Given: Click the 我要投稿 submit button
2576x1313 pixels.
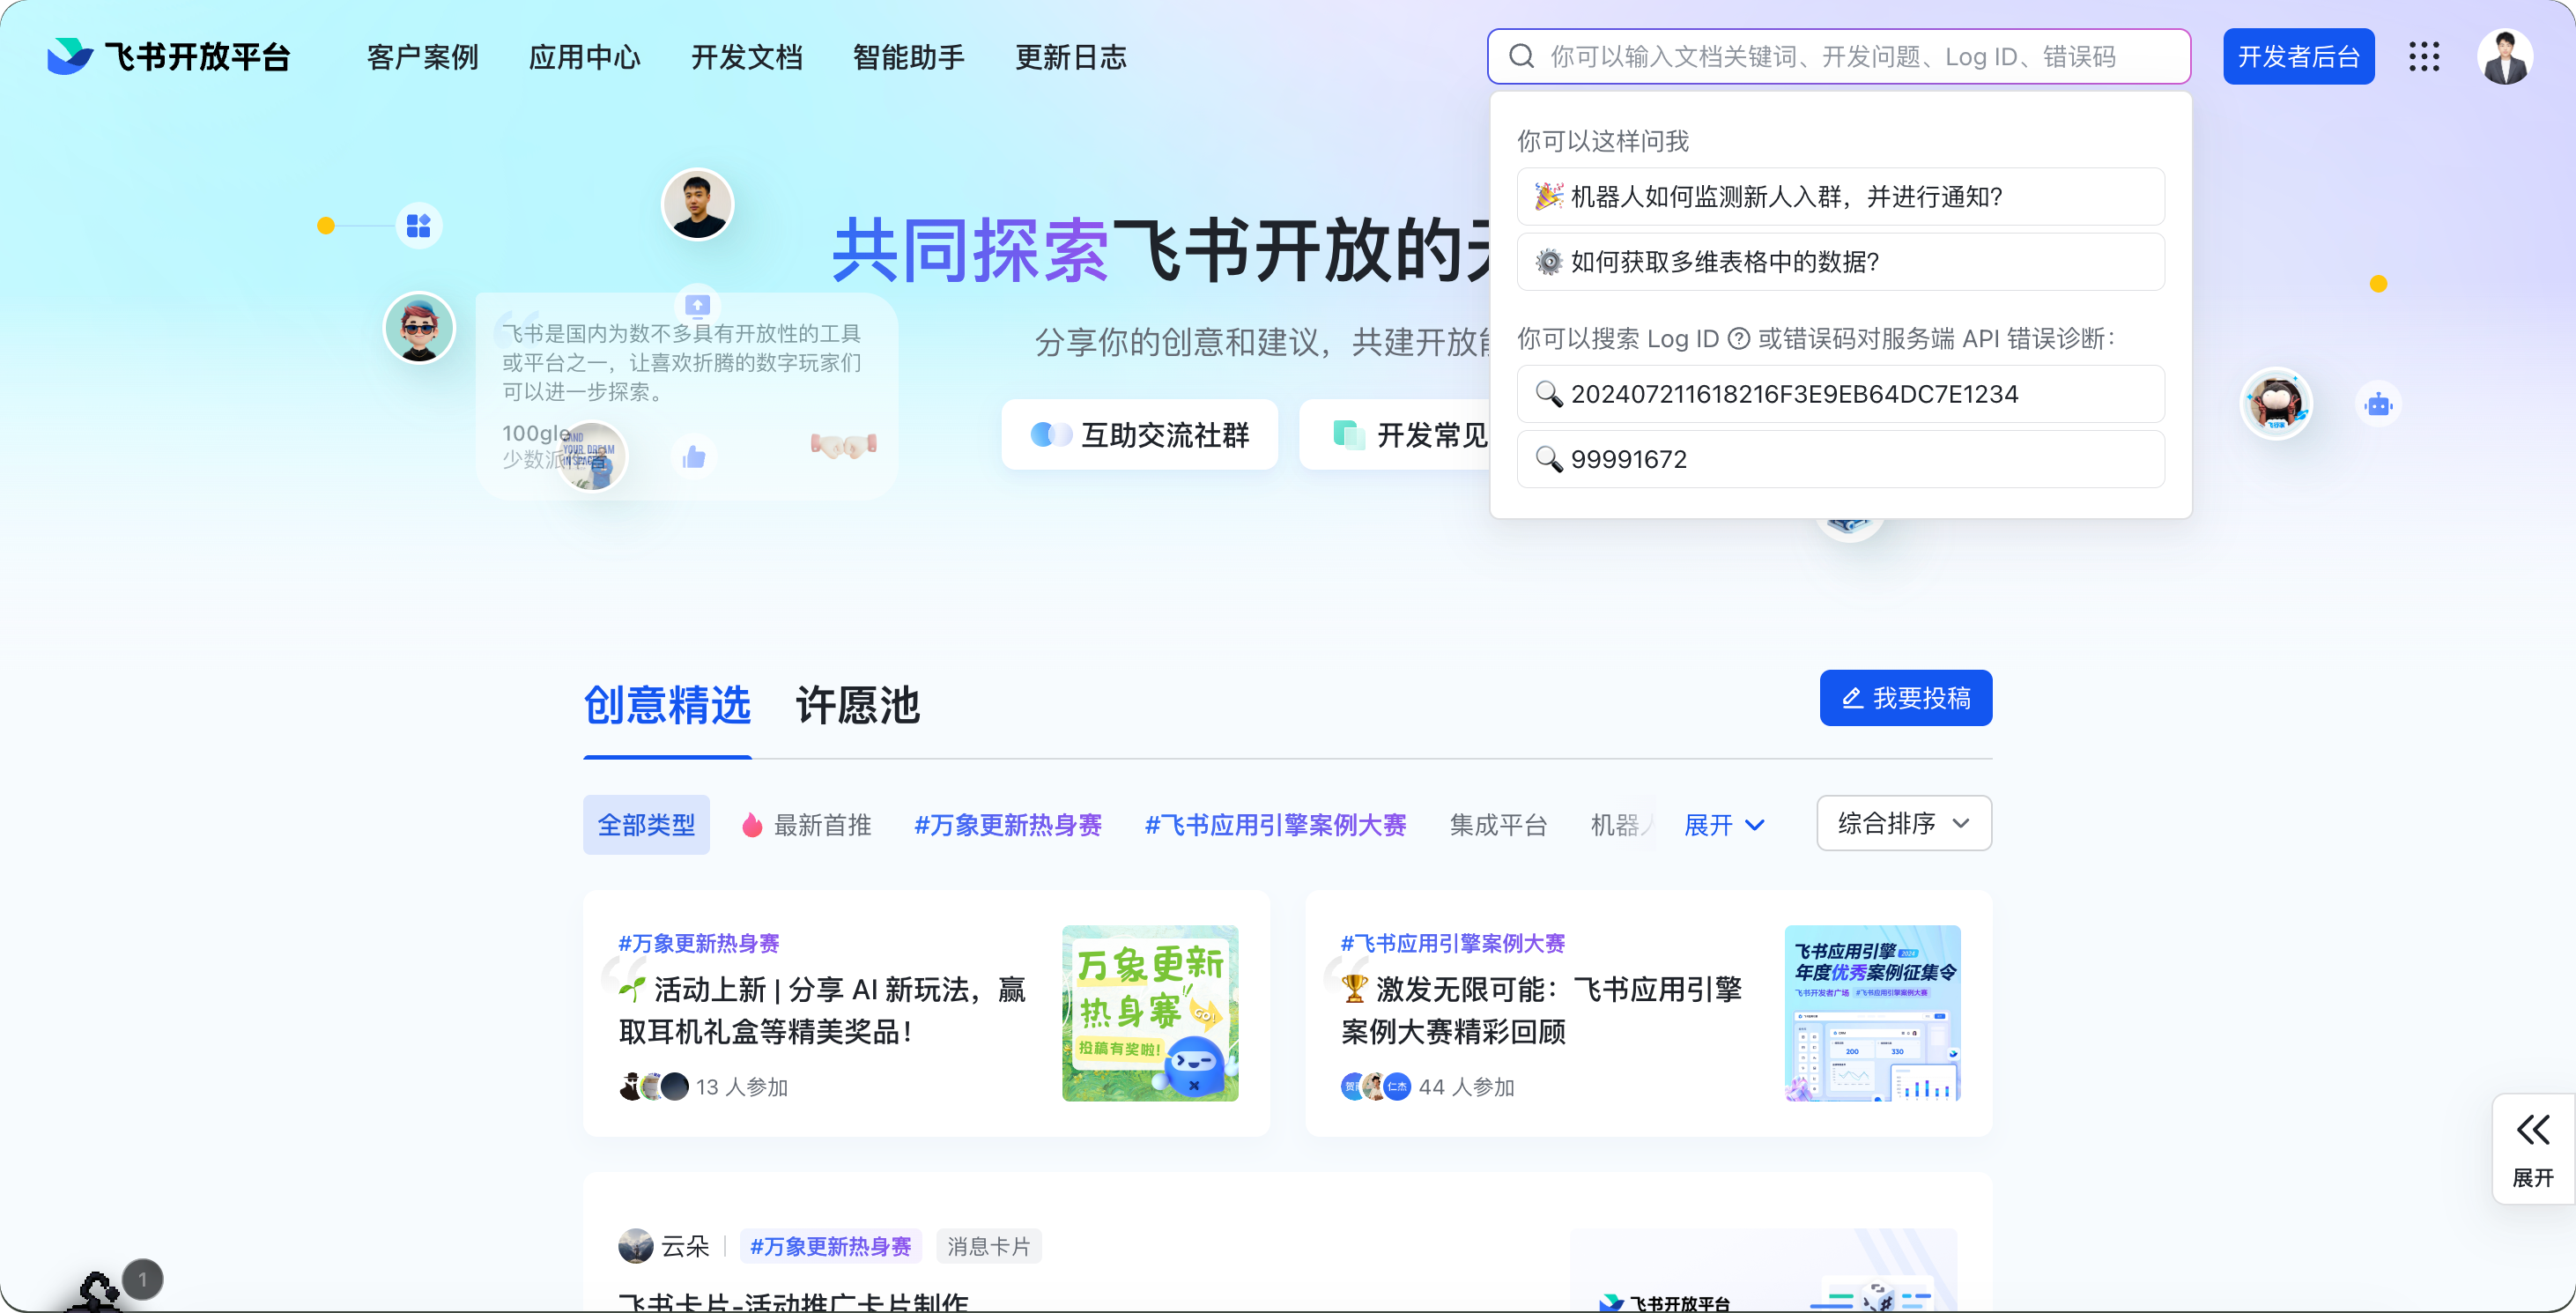Looking at the screenshot, I should point(1905,698).
